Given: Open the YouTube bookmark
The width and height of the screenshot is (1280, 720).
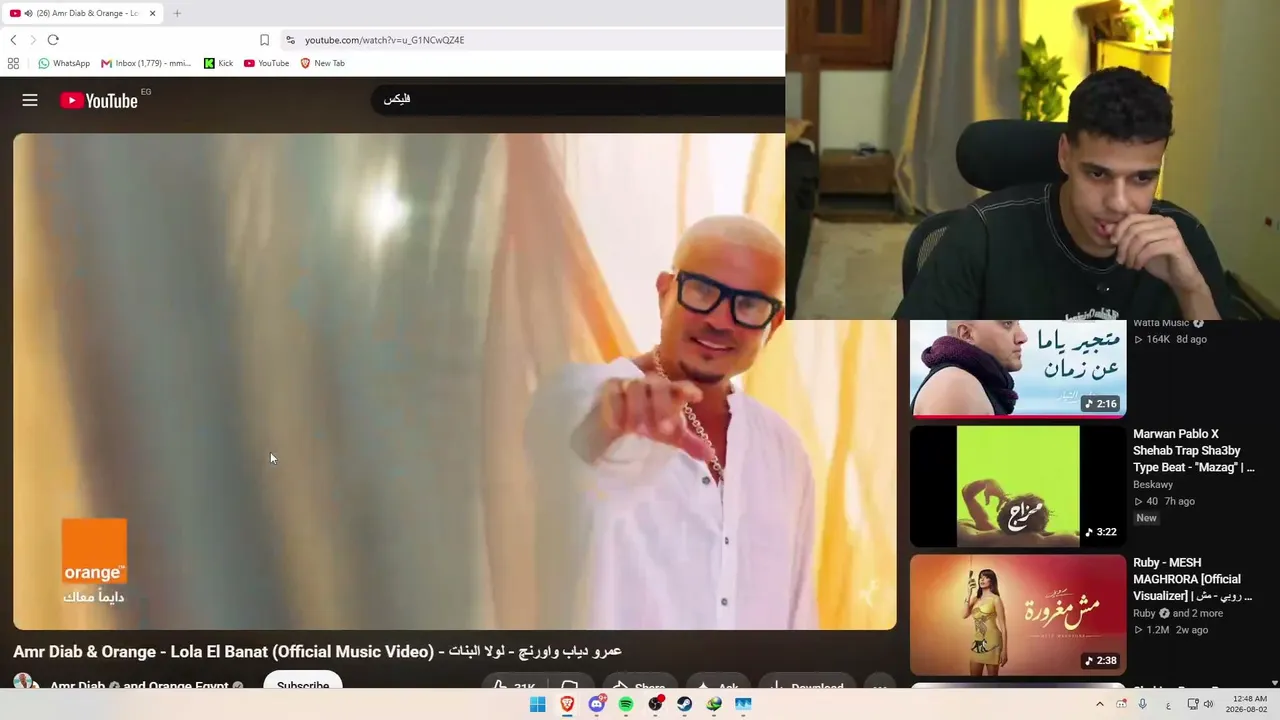Looking at the screenshot, I should (266, 63).
